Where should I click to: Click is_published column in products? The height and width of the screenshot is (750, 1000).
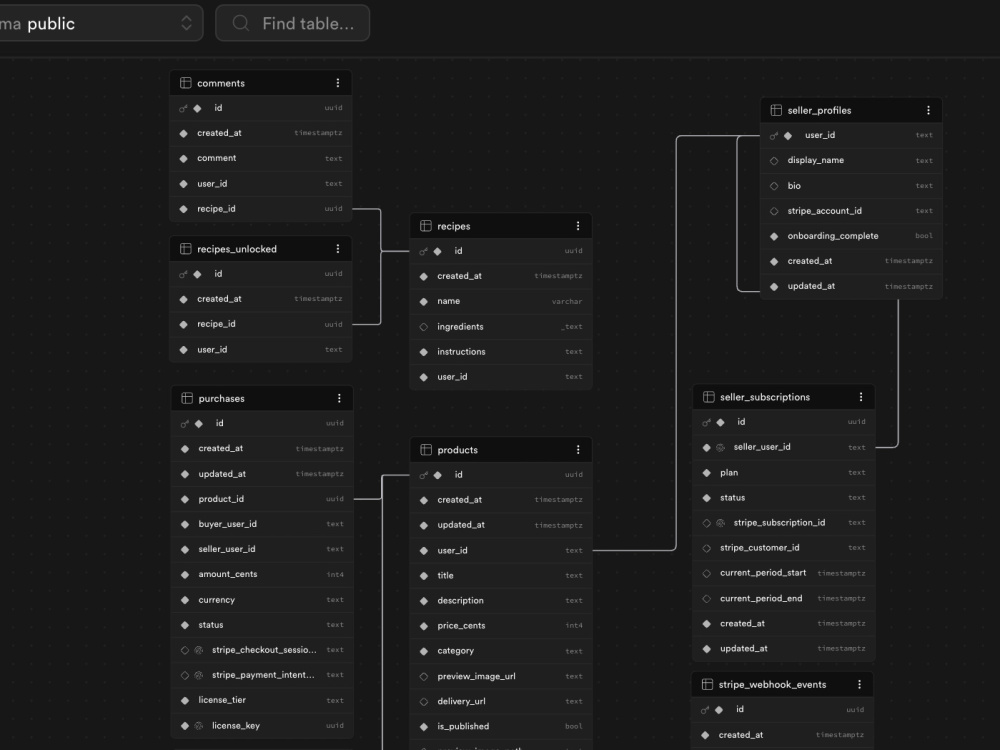pos(501,726)
